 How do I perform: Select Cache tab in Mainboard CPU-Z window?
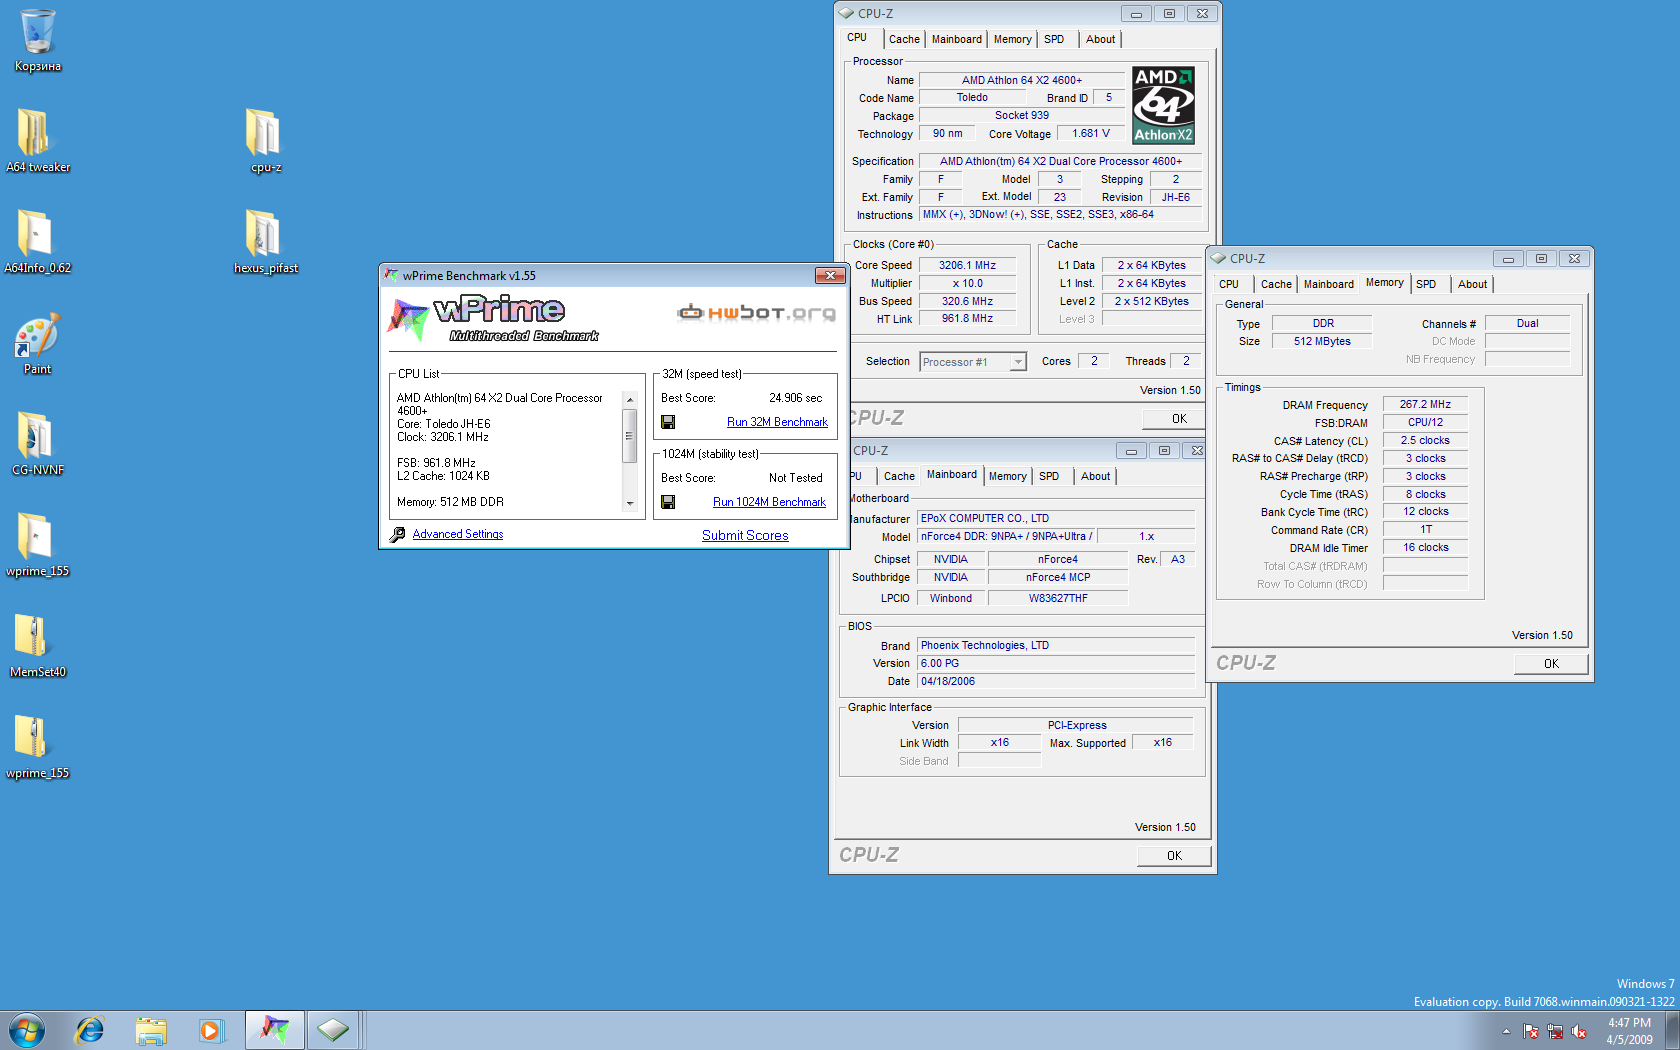[x=899, y=476]
